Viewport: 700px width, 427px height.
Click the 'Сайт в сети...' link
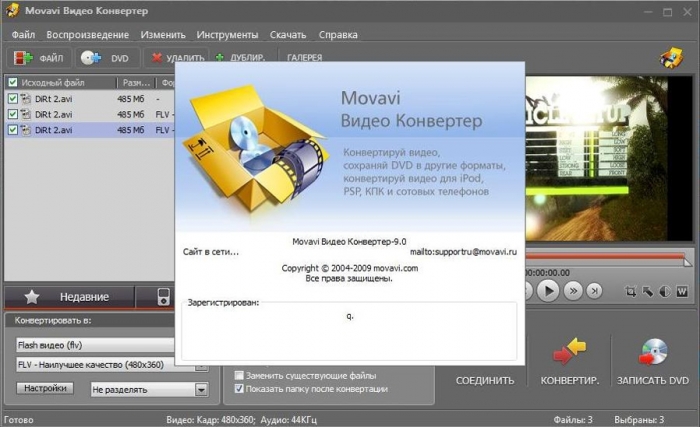[211, 251]
